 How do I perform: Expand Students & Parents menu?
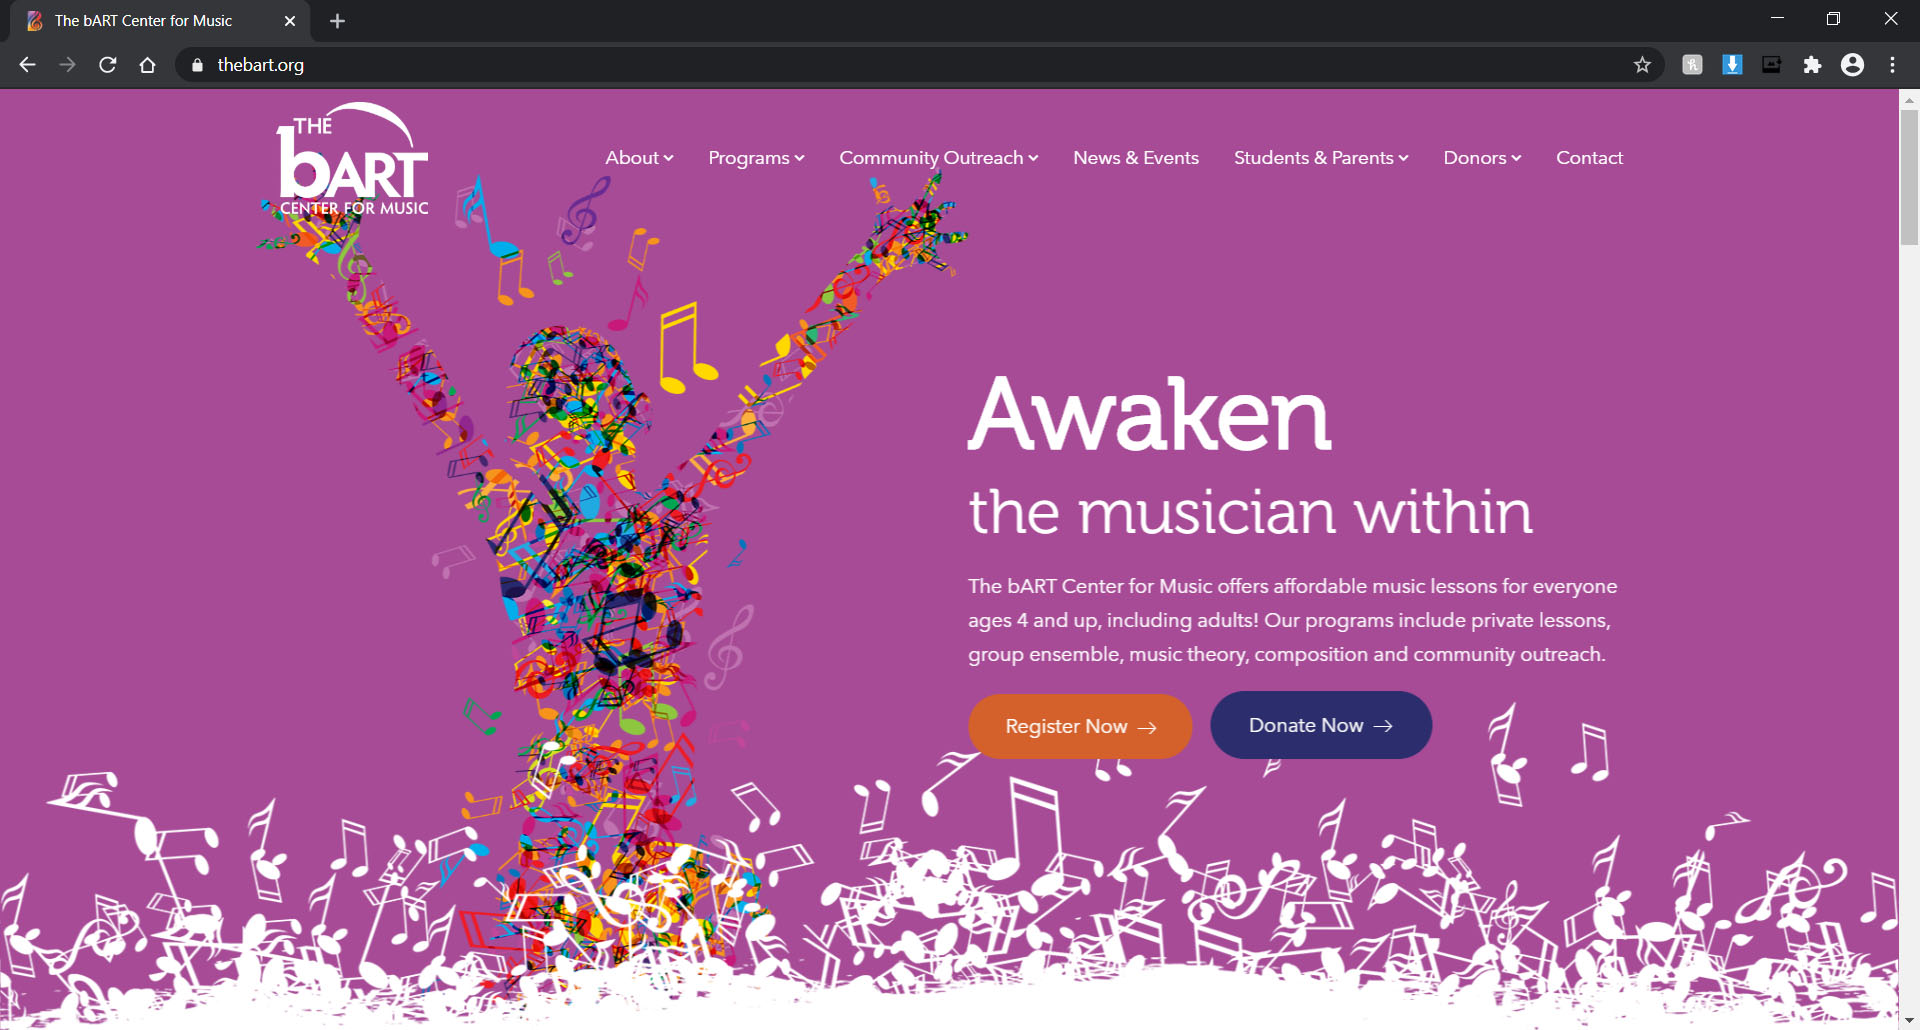click(x=1320, y=158)
